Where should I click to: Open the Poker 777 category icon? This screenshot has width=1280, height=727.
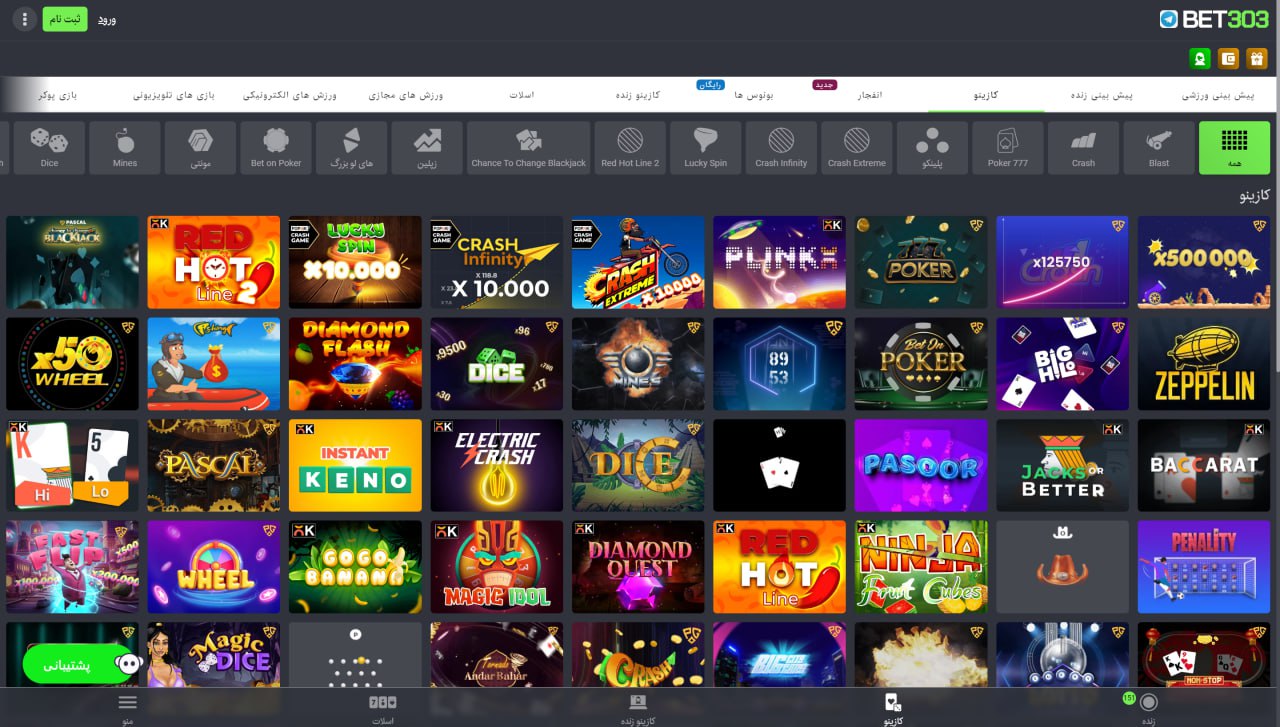[x=1008, y=147]
